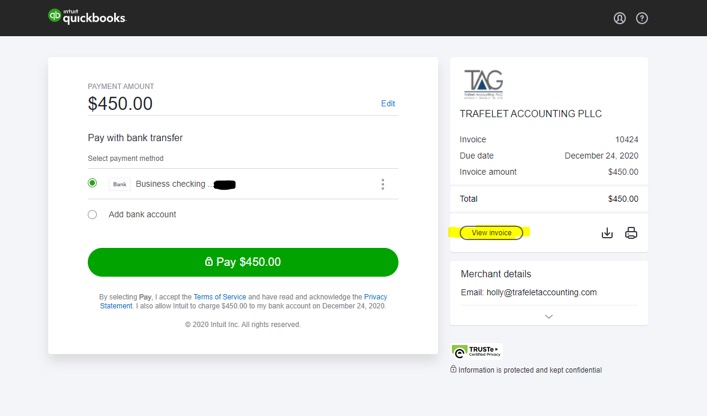Viewport: 707px width, 416px height.
Task: Click the merchant email holly@trafeletaccounting.com
Action: tap(542, 293)
